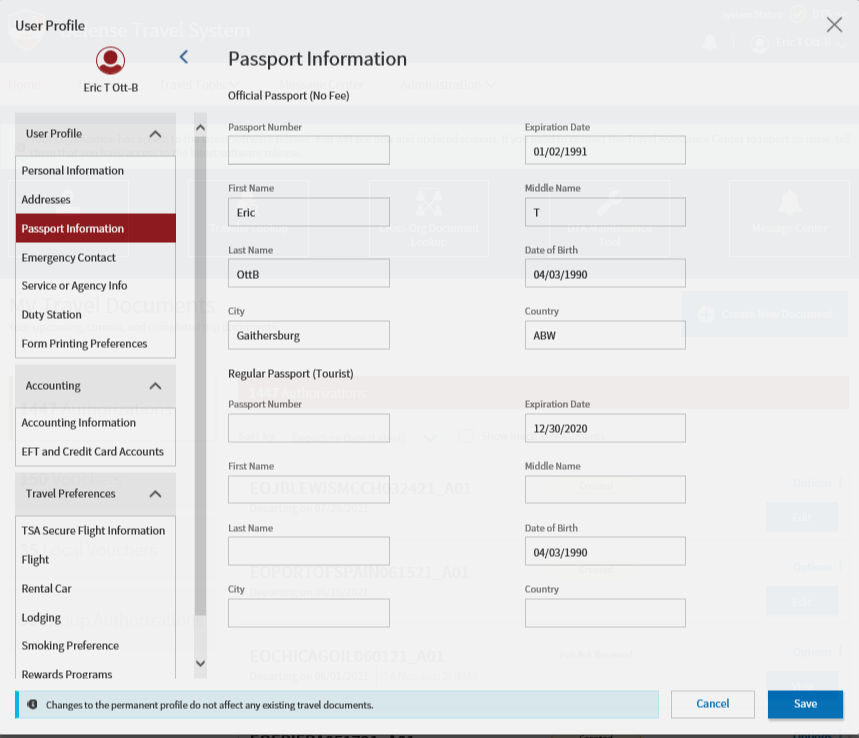Focus the Regular Passport Country field

pyautogui.click(x=605, y=613)
